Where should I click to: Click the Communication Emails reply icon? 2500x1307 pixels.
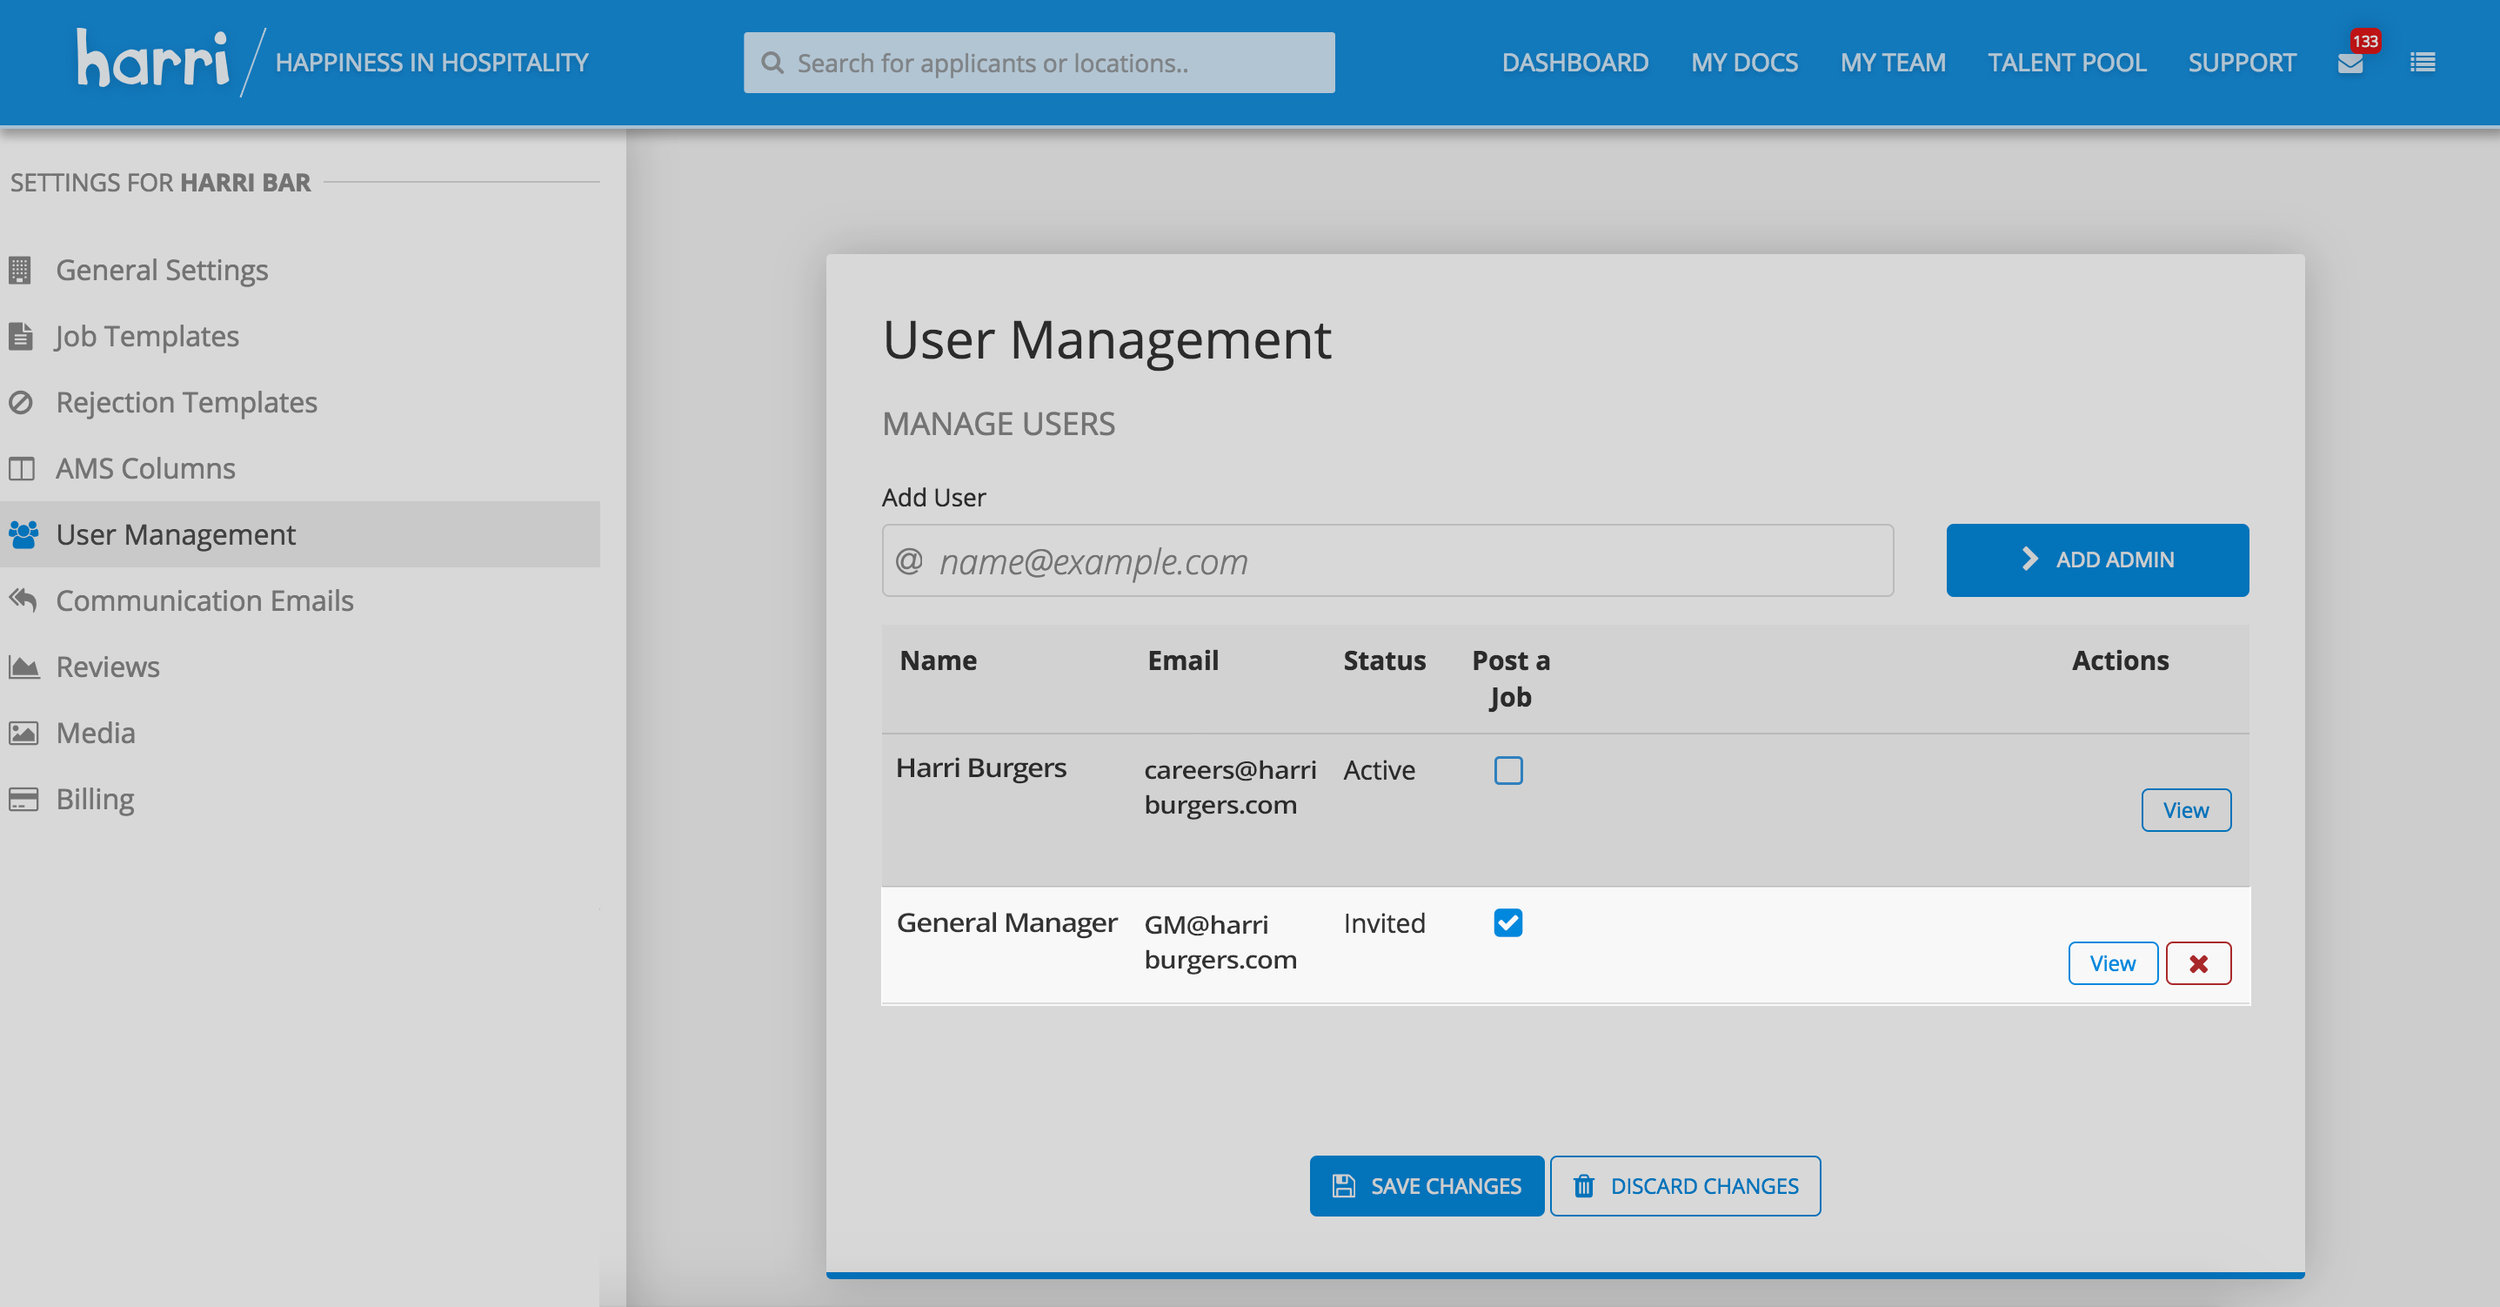pos(22,600)
